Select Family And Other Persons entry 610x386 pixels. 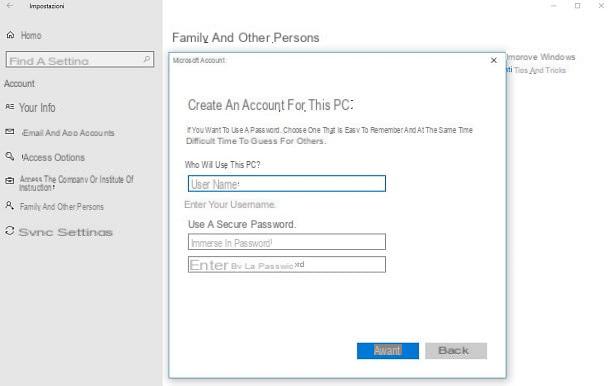click(62, 207)
